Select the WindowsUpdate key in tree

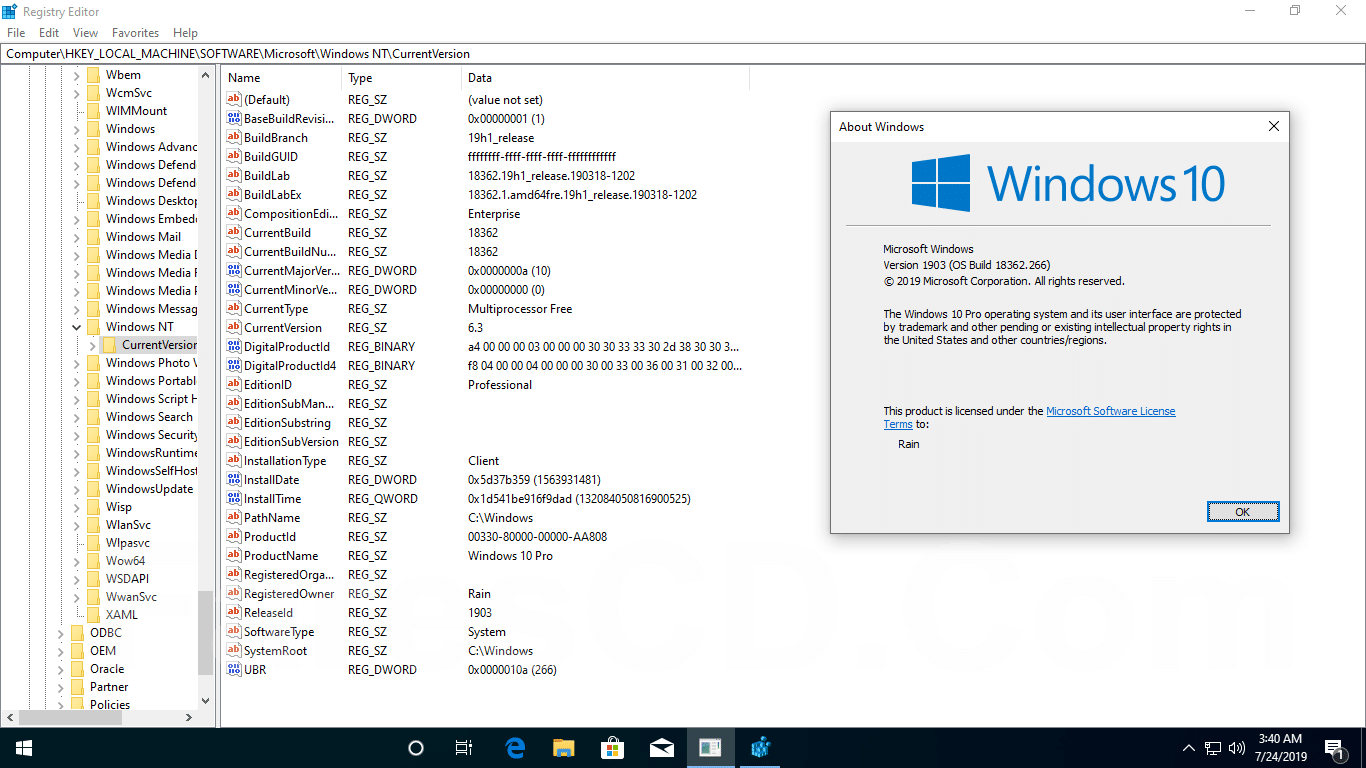[149, 489]
